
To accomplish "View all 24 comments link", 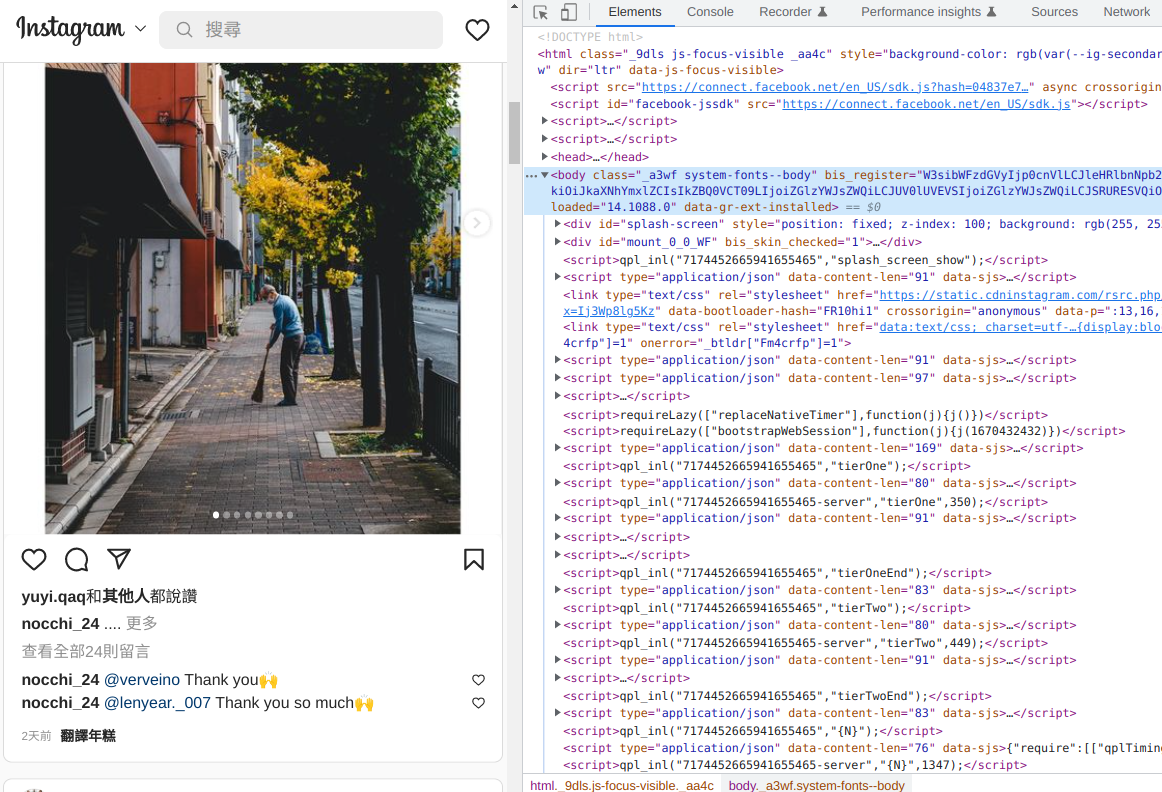I will 86,651.
